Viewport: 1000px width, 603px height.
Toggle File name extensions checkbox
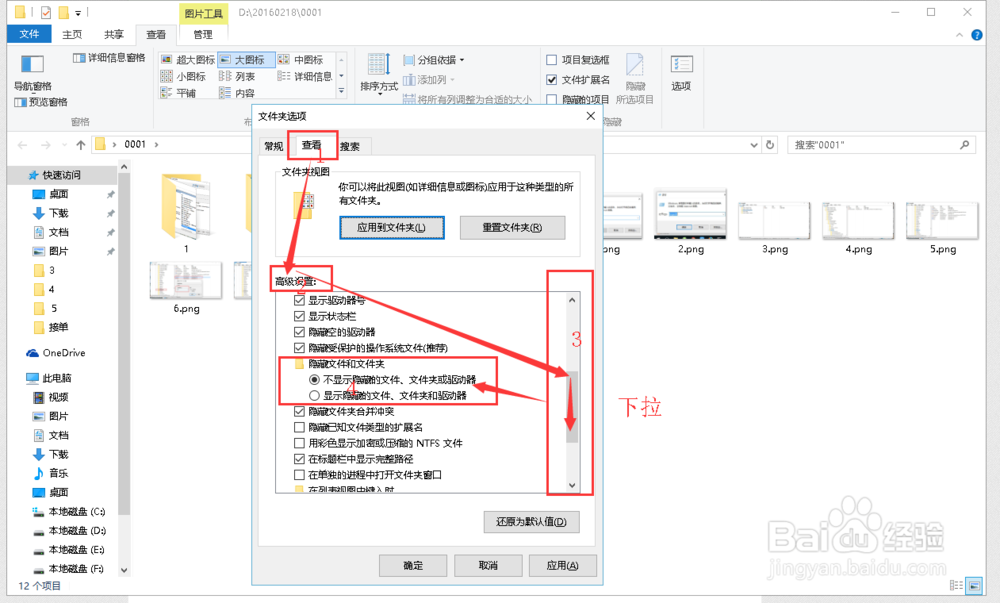tap(552, 80)
